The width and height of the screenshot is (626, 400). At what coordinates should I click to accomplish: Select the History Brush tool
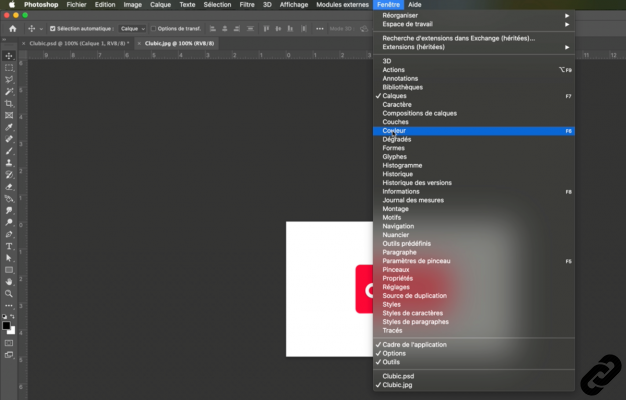coord(9,175)
